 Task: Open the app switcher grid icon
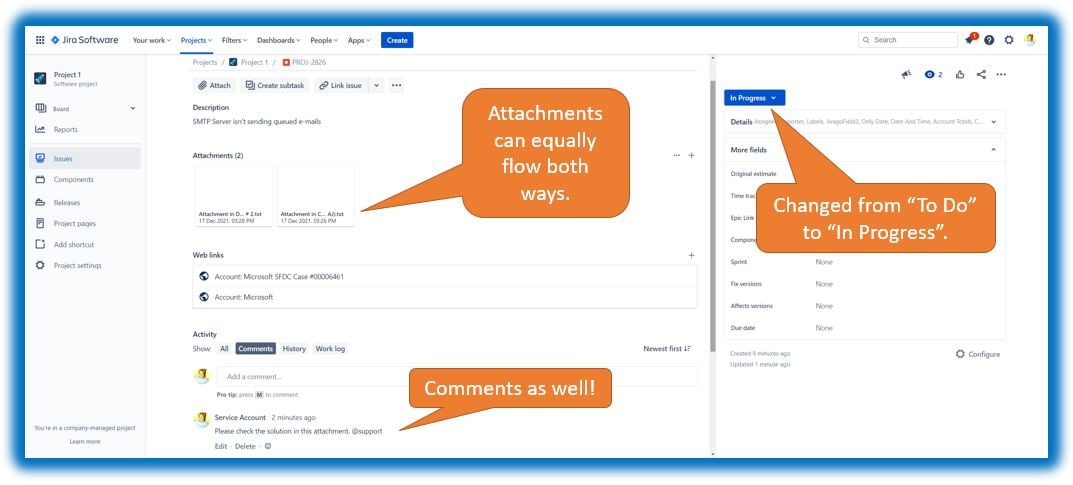tap(40, 40)
